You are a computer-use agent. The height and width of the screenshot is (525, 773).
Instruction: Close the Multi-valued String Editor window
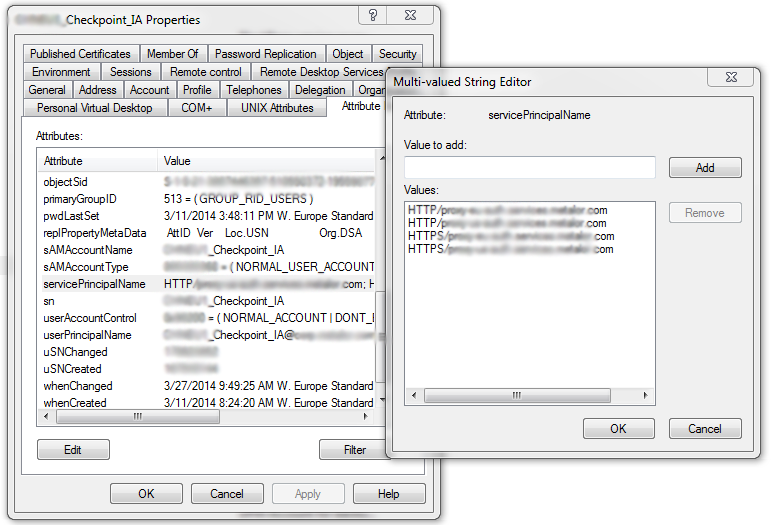point(731,77)
